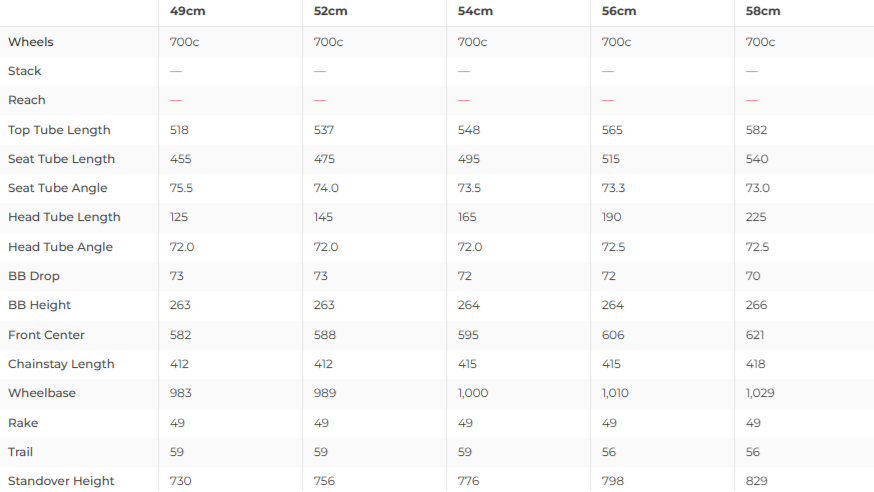Click the Head Tube Length label

pyautogui.click(x=64, y=217)
